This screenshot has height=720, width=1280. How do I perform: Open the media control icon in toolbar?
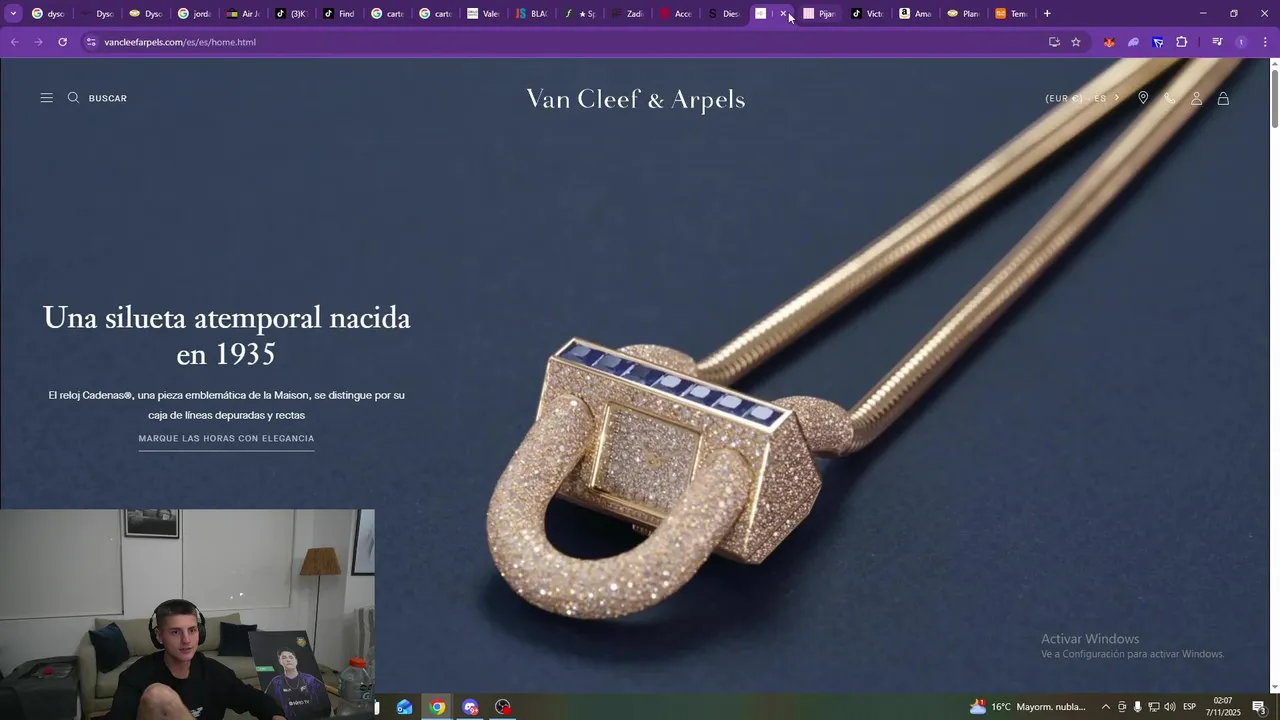(1217, 42)
